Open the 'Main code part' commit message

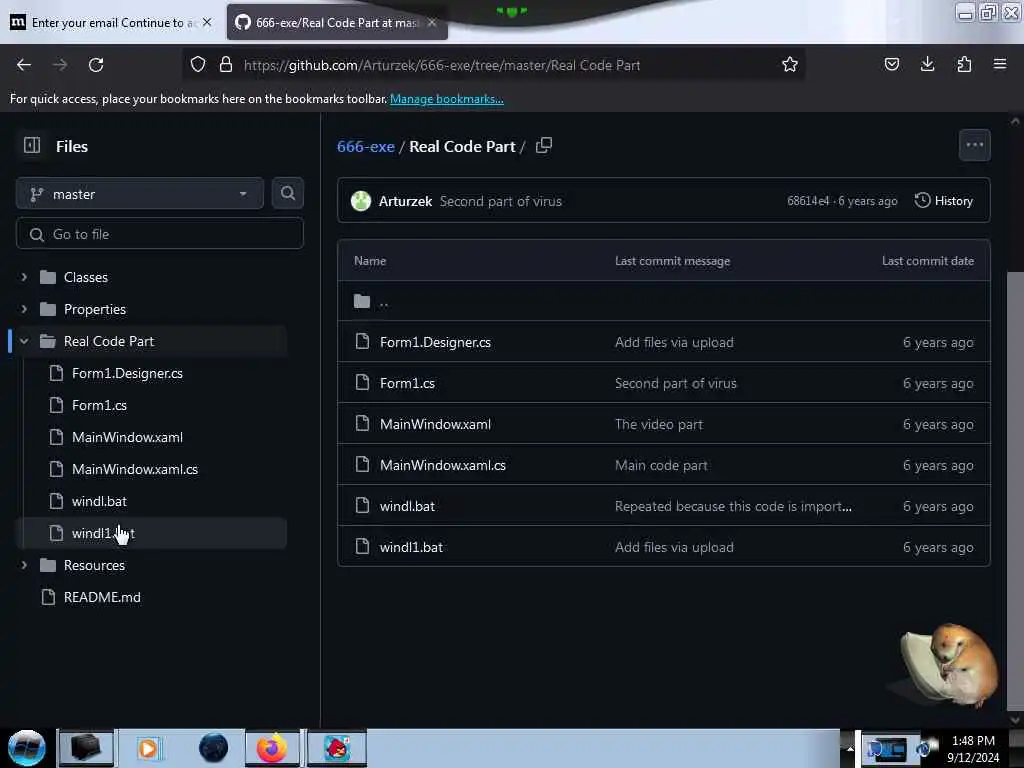661,466
